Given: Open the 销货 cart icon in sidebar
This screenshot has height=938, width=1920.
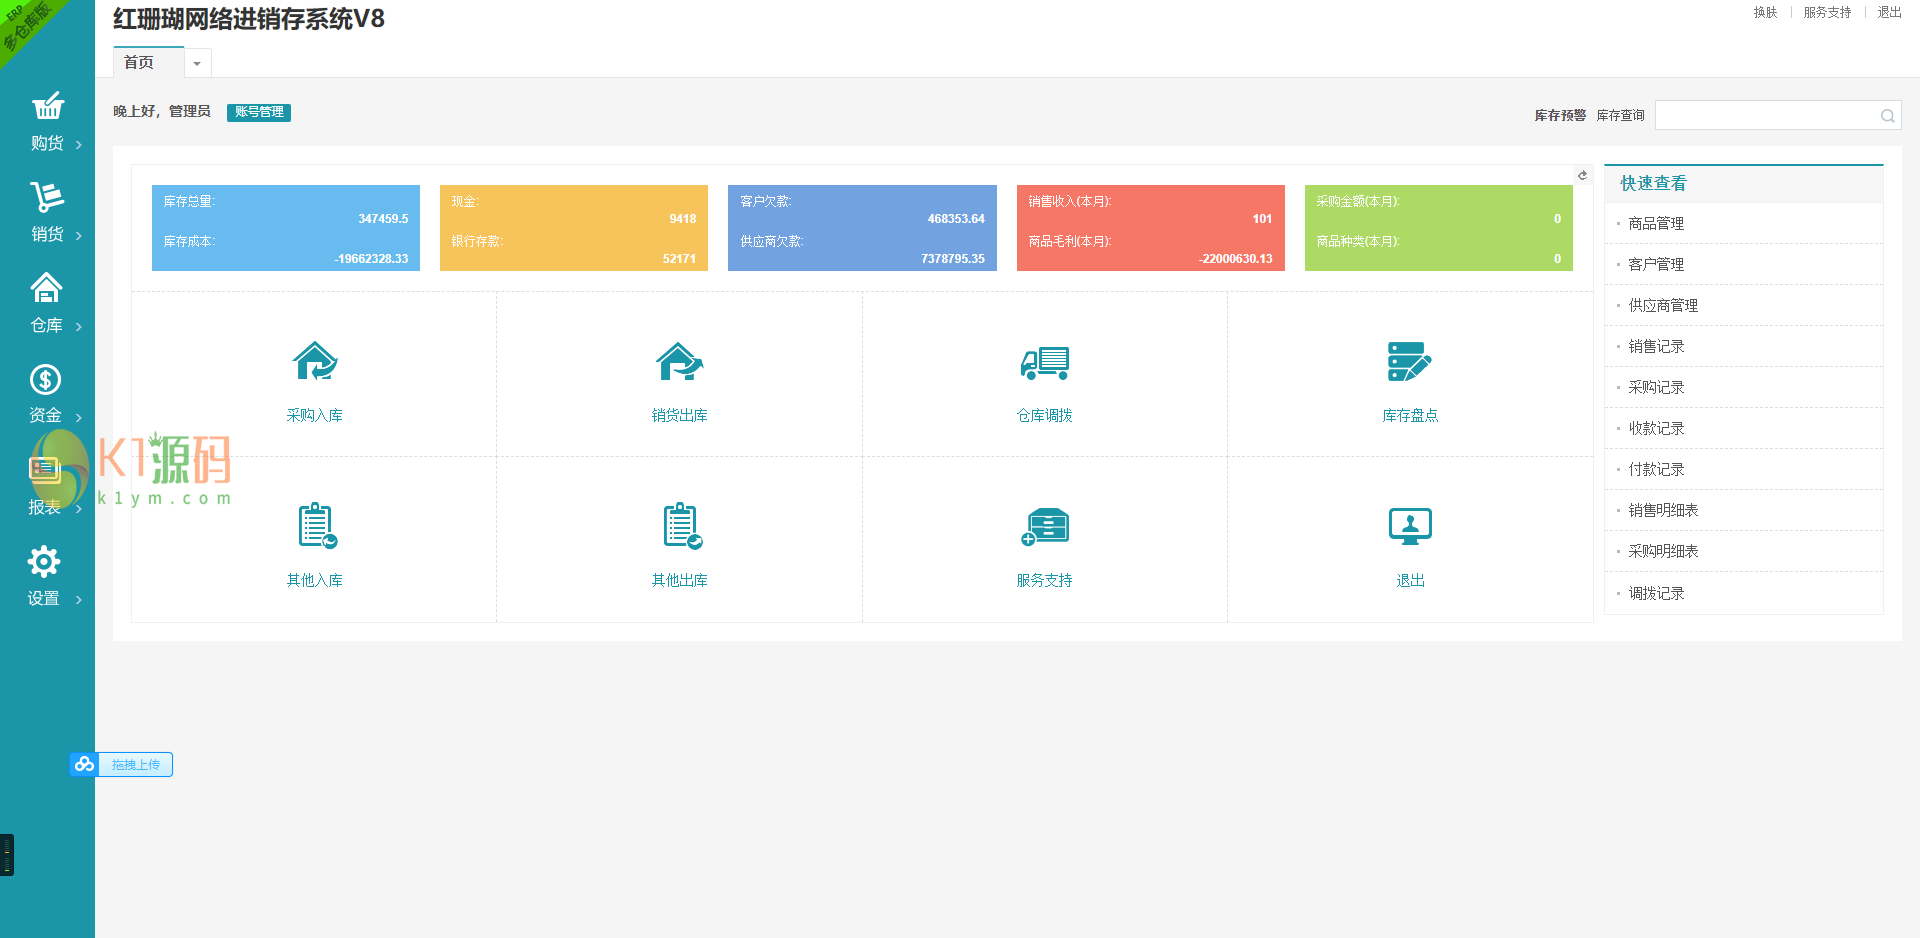Looking at the screenshot, I should [x=47, y=197].
